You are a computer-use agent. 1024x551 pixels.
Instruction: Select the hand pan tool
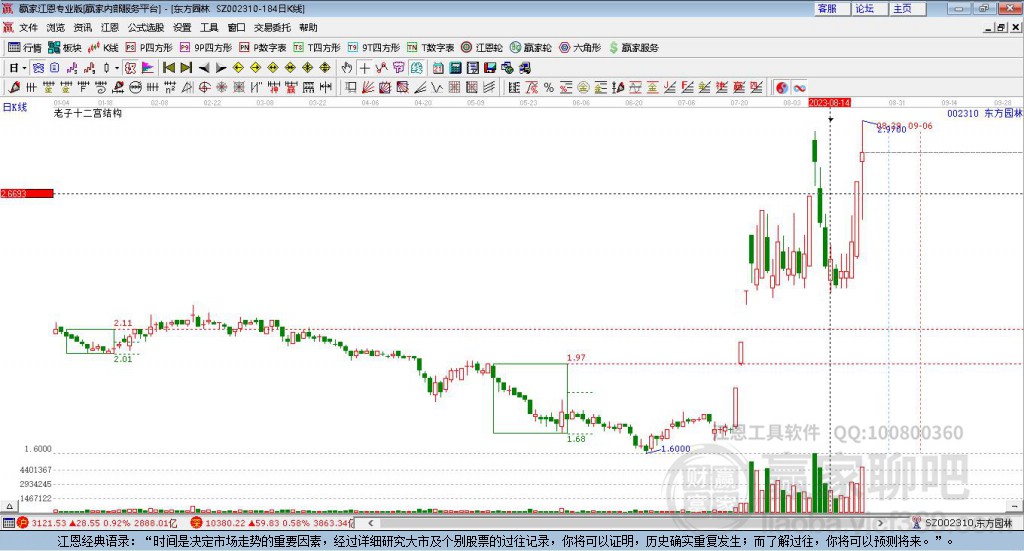[347, 68]
